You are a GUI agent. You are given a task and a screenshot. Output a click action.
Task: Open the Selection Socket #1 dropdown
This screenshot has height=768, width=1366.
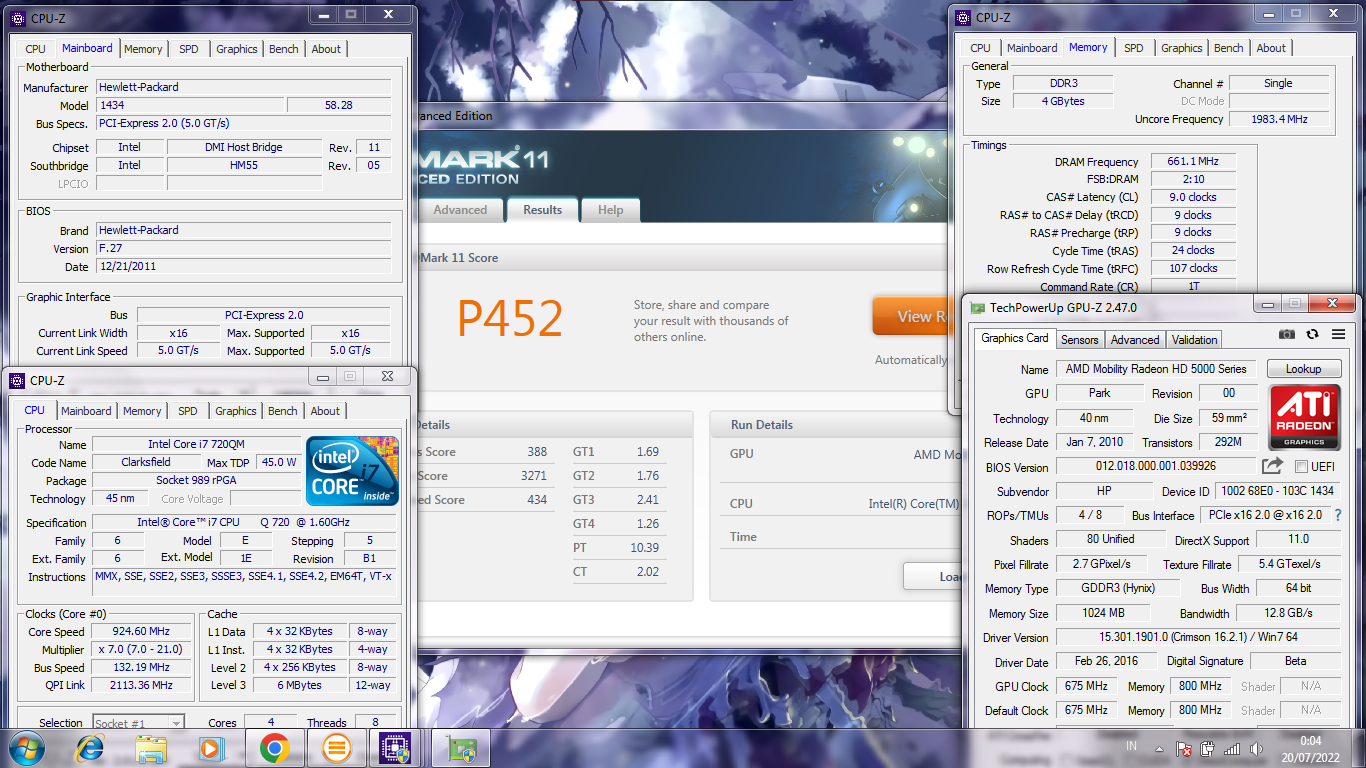pyautogui.click(x=139, y=723)
